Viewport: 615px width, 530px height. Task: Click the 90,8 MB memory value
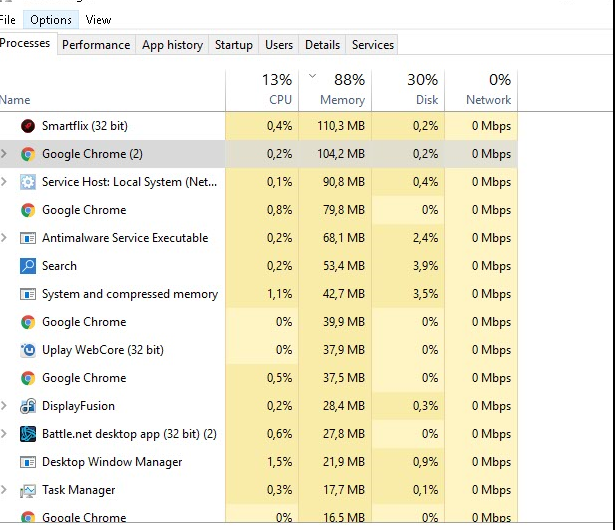pyautogui.click(x=344, y=182)
